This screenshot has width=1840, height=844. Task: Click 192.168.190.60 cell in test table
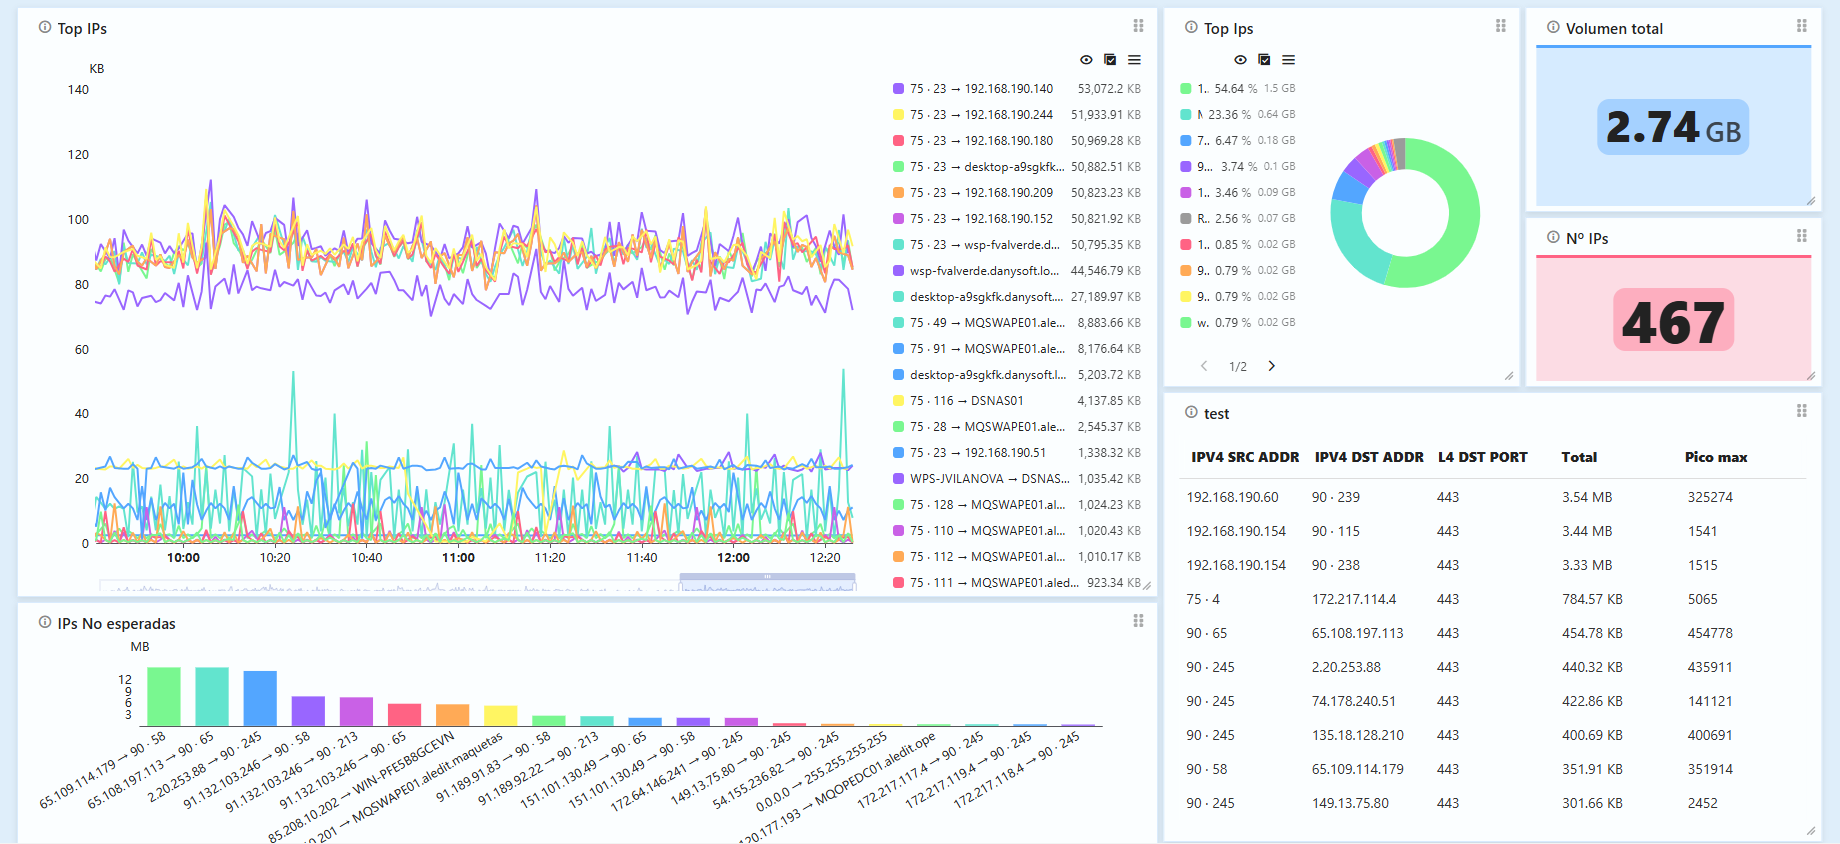[1232, 497]
